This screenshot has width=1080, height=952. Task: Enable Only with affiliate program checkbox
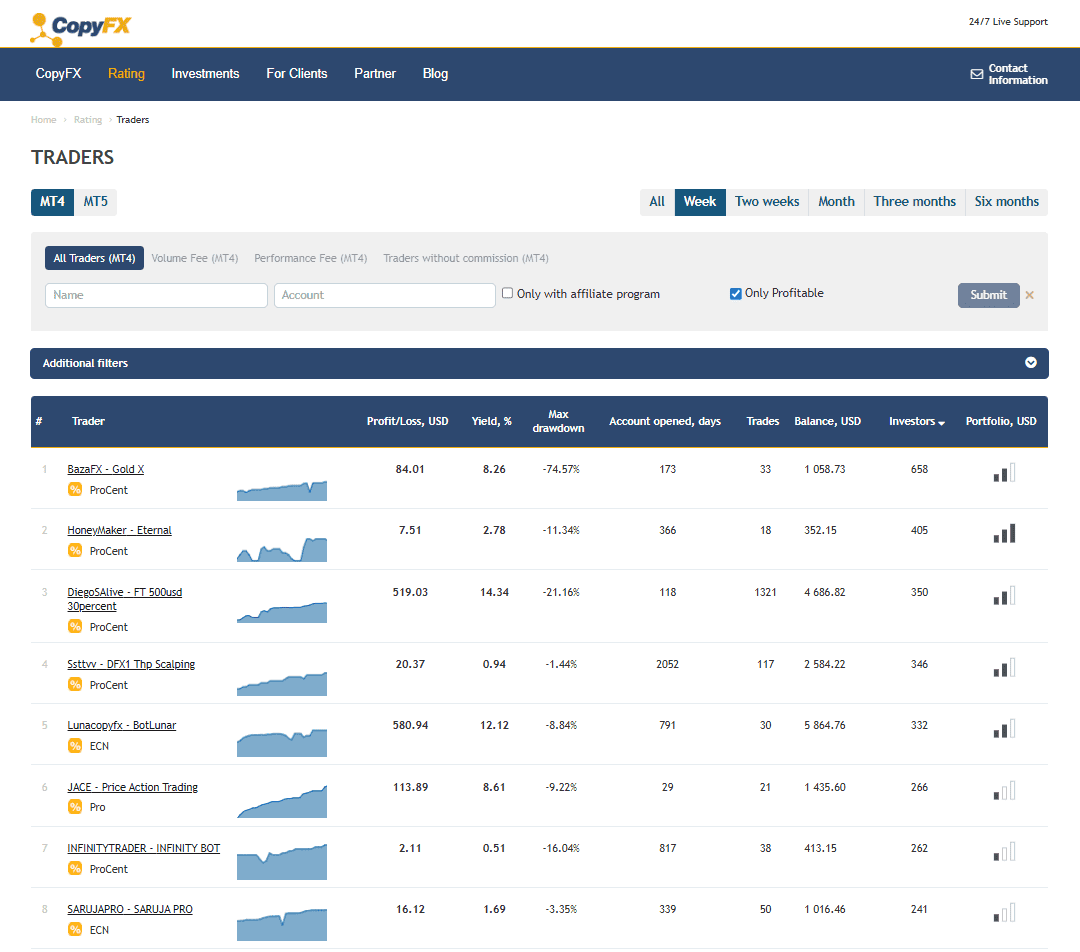[508, 293]
